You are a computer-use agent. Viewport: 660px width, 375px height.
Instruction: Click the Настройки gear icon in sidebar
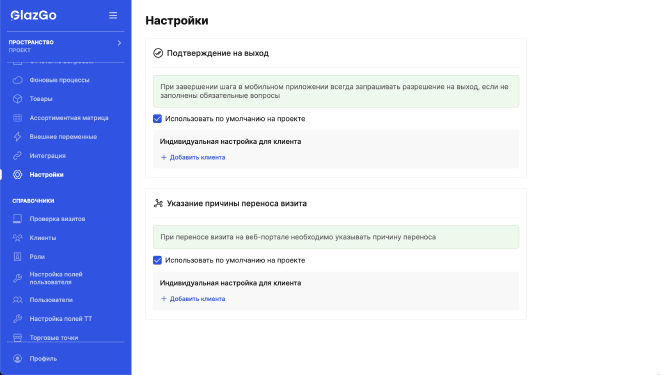pyautogui.click(x=17, y=175)
